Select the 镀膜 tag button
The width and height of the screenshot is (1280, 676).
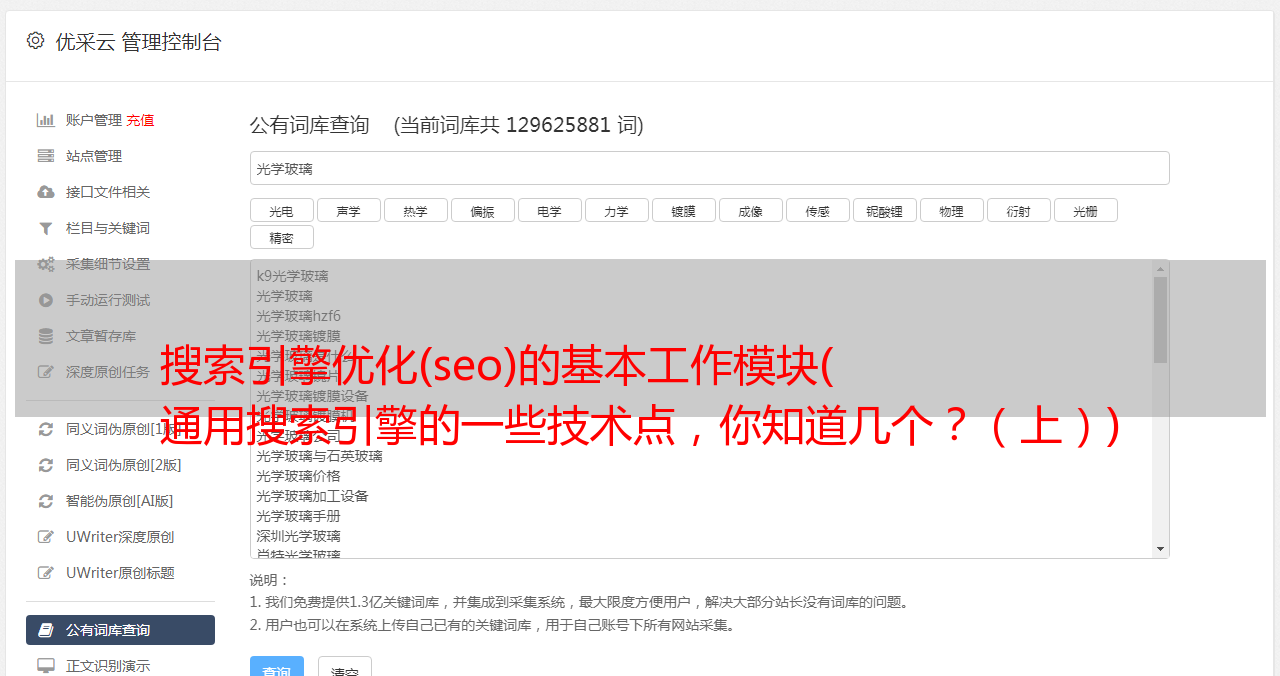[x=684, y=210]
